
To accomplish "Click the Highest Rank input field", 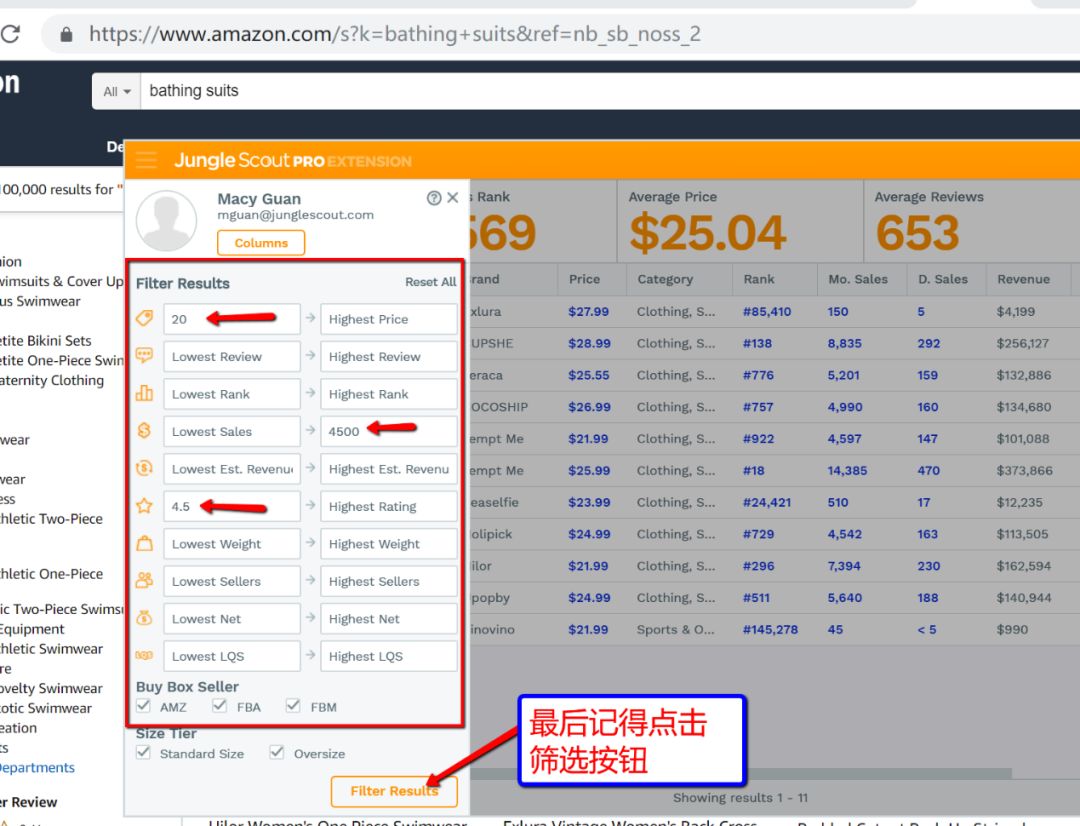I will [x=388, y=394].
